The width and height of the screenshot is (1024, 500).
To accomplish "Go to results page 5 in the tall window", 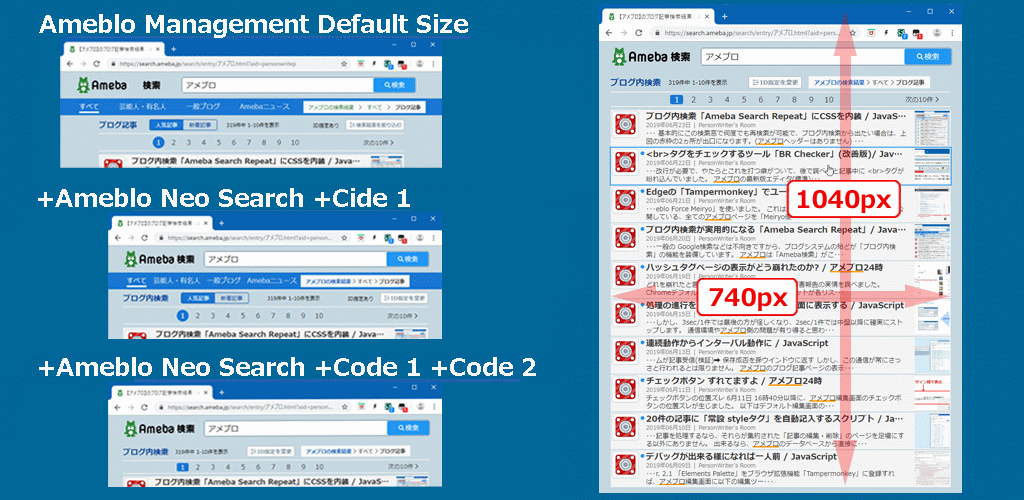I will [x=744, y=100].
